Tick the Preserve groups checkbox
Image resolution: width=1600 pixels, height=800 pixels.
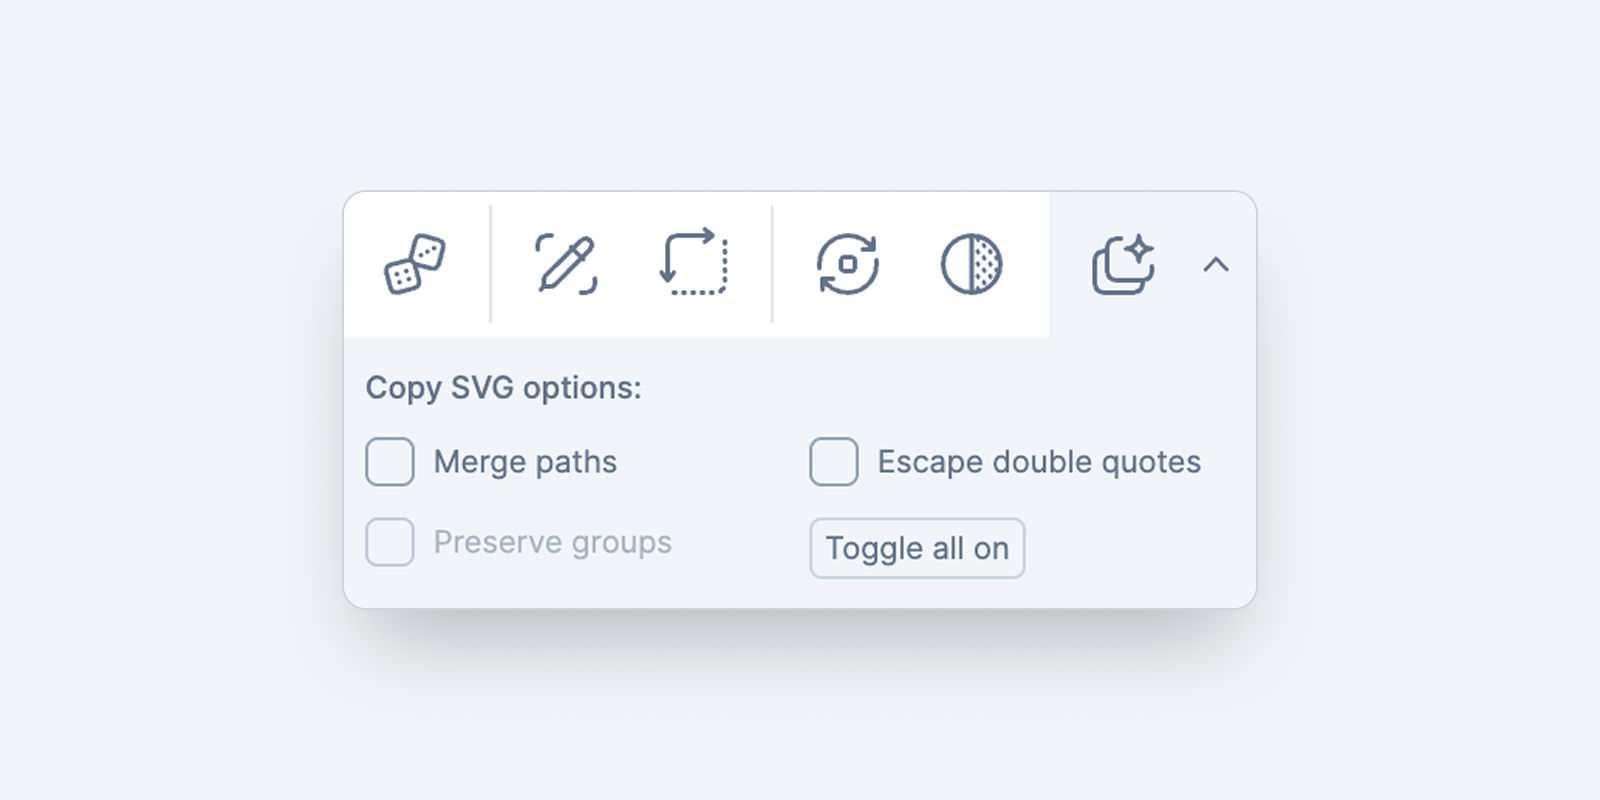pyautogui.click(x=389, y=543)
